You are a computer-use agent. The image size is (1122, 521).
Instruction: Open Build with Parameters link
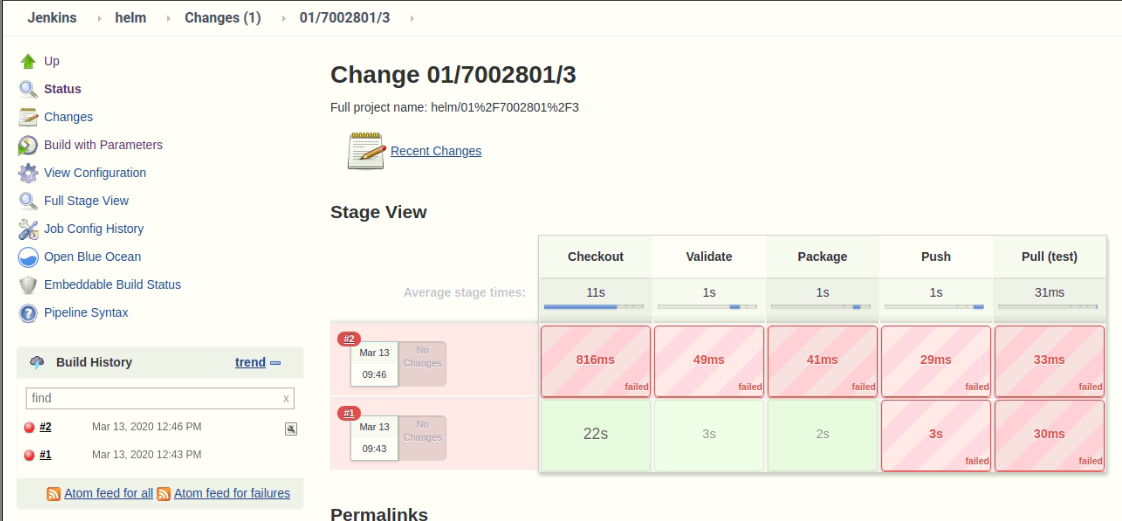(103, 145)
